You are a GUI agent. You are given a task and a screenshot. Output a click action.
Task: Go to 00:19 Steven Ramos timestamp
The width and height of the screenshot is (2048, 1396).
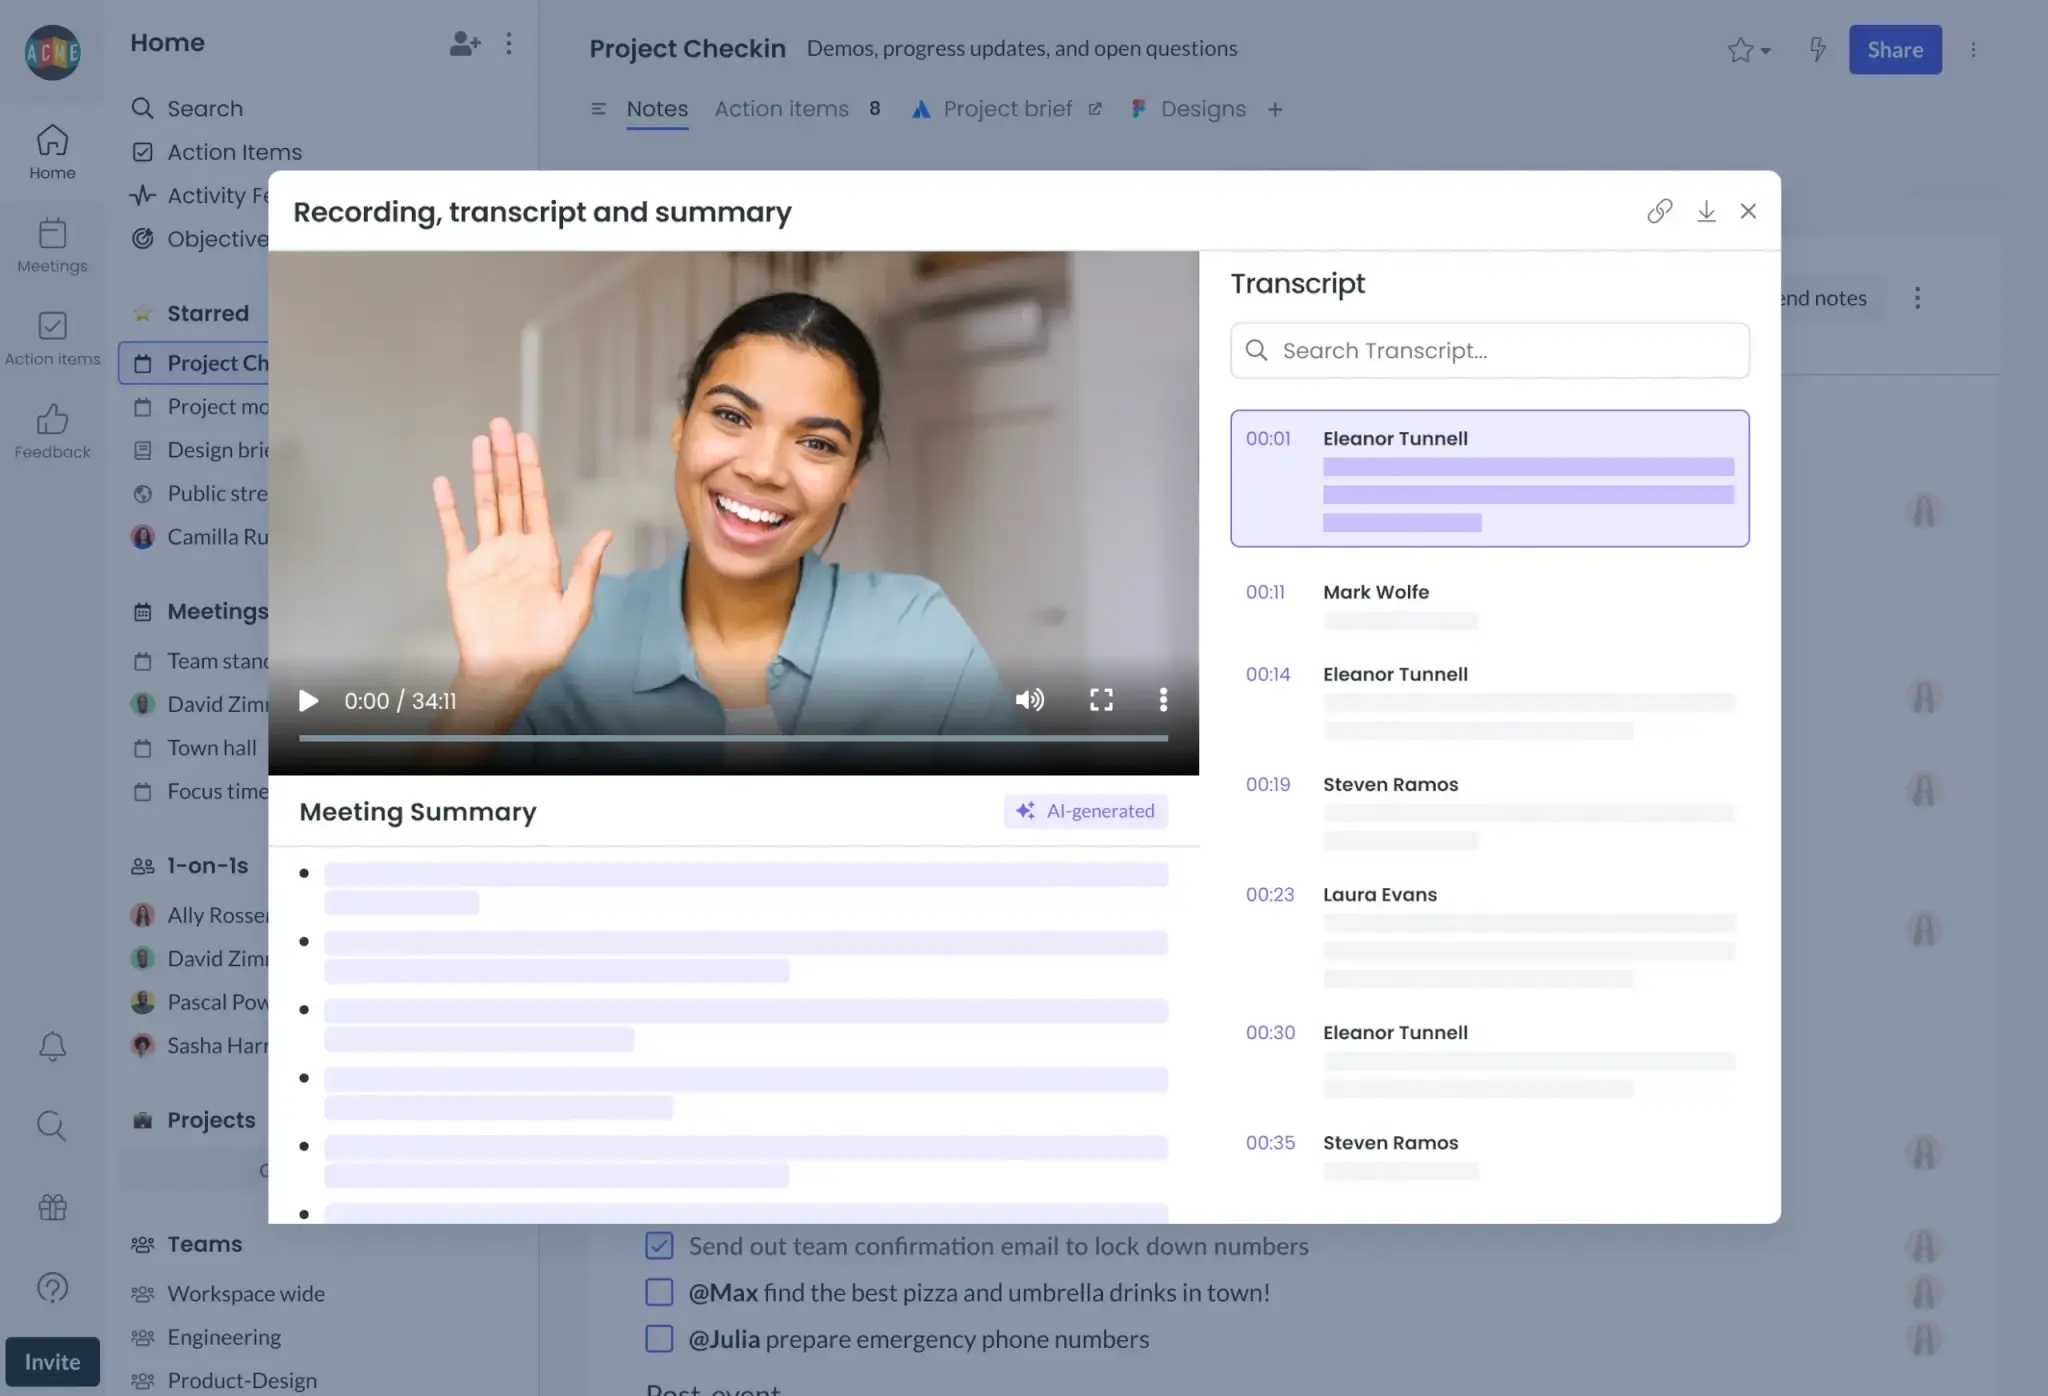coord(1268,784)
